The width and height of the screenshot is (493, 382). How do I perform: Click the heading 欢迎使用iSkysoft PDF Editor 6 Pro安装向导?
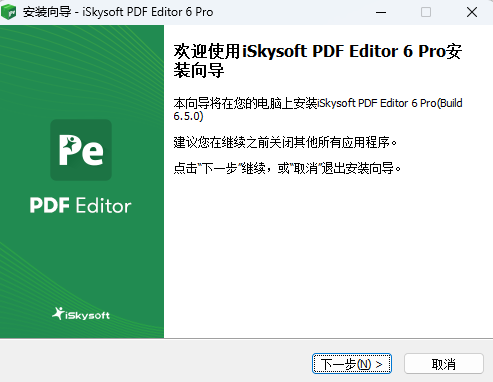click(x=318, y=61)
